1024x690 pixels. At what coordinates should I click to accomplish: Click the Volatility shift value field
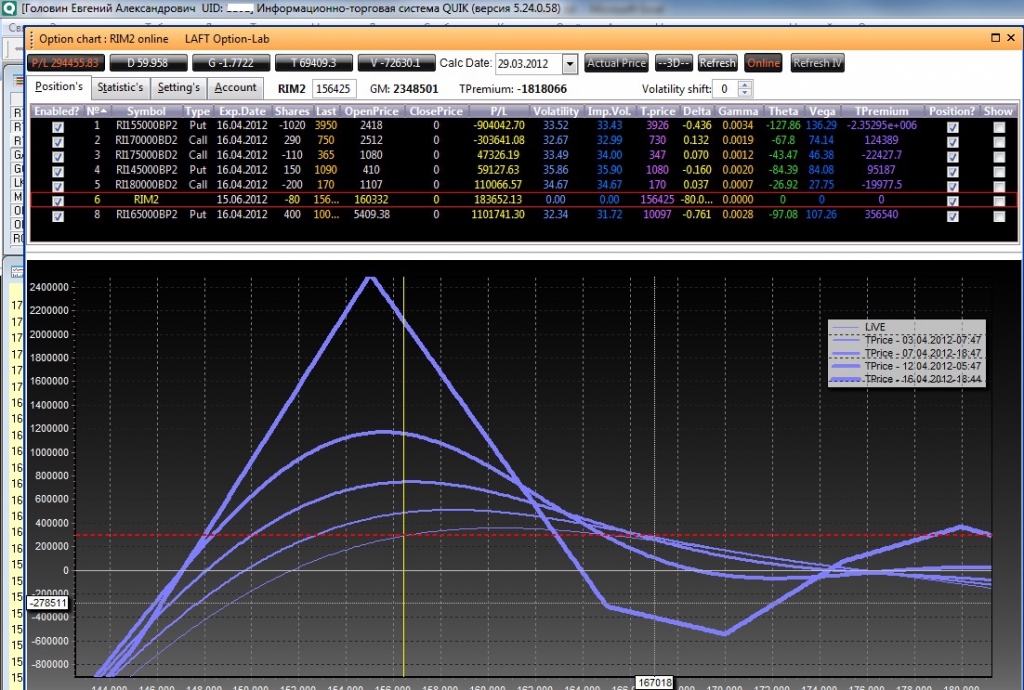click(x=726, y=89)
